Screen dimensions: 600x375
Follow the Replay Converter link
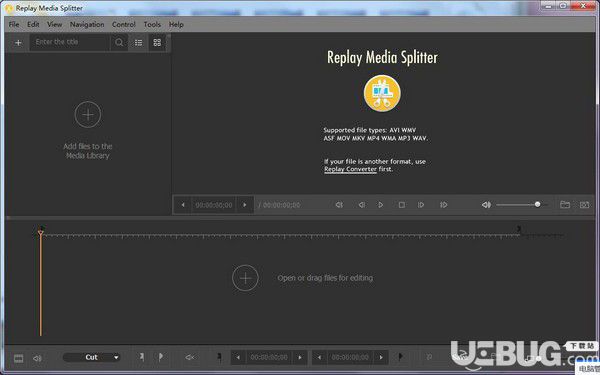pyautogui.click(x=350, y=169)
